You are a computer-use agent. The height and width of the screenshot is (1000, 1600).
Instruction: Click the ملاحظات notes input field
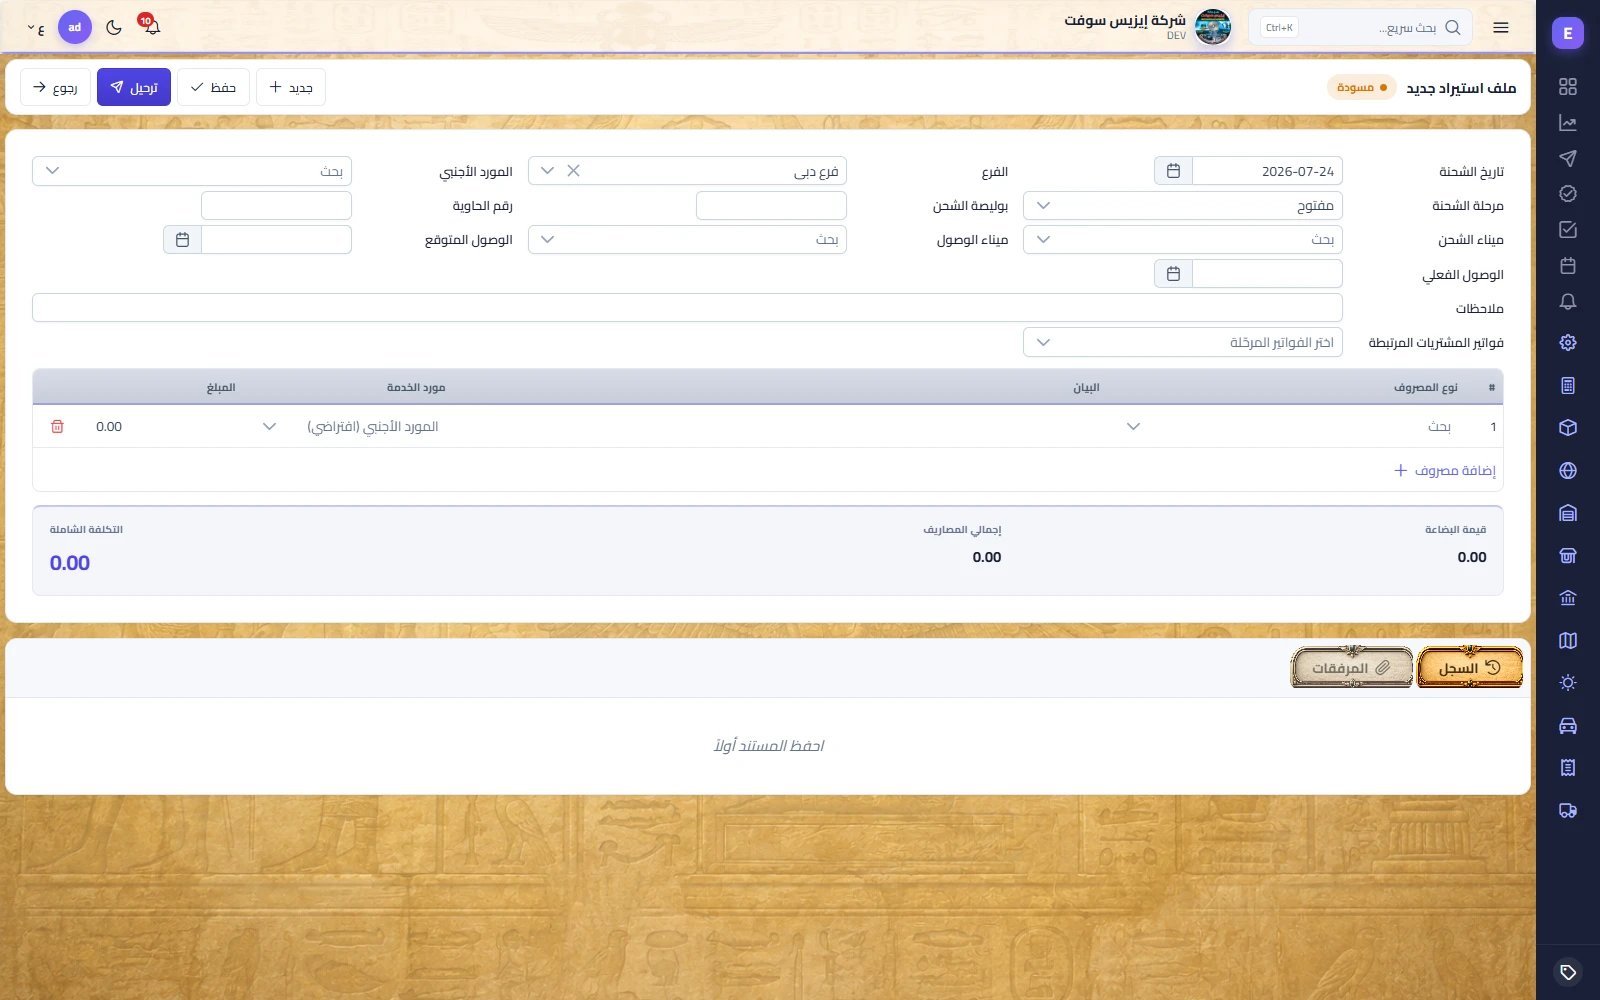(x=687, y=308)
